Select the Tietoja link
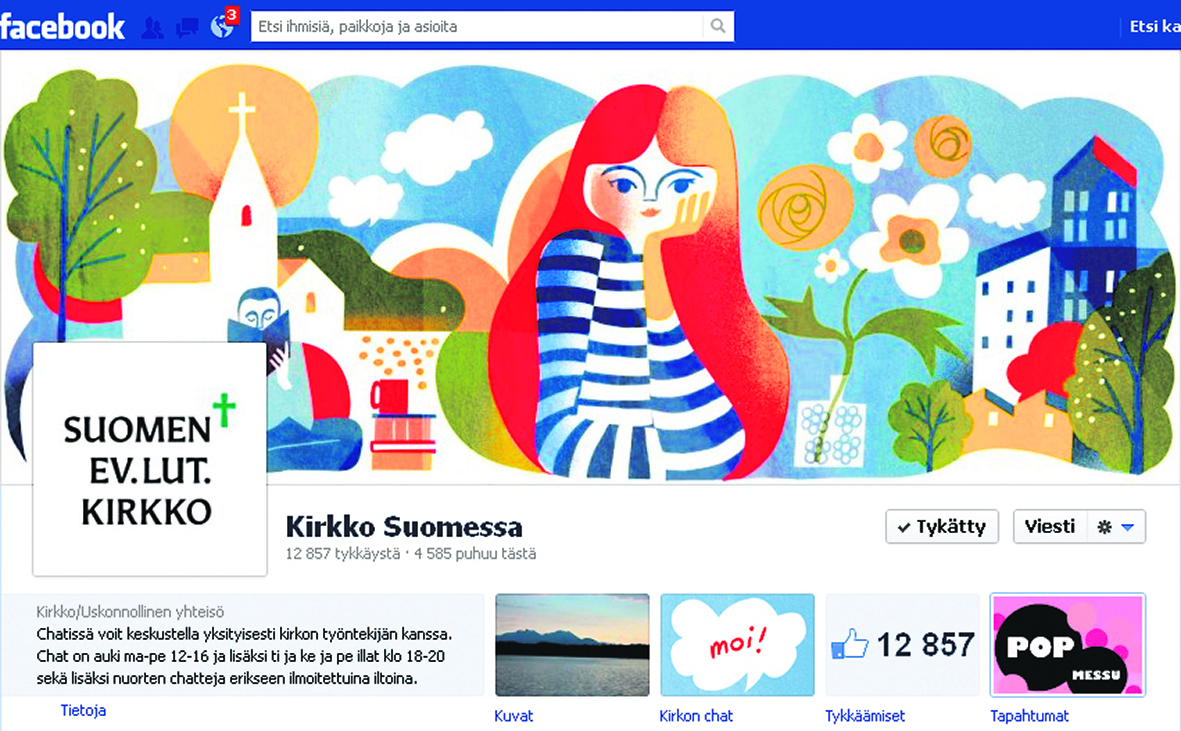This screenshot has width=1181, height=731. pos(83,711)
